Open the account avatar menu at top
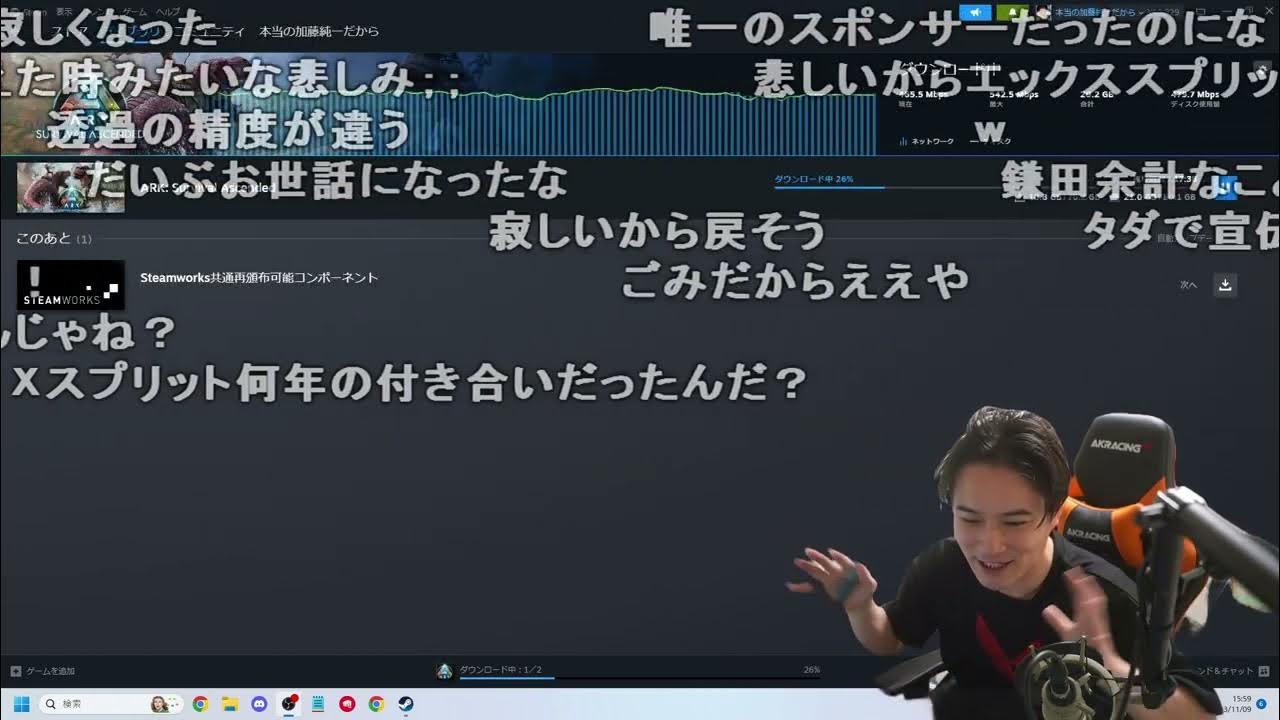This screenshot has width=1280, height=720. point(1044,12)
